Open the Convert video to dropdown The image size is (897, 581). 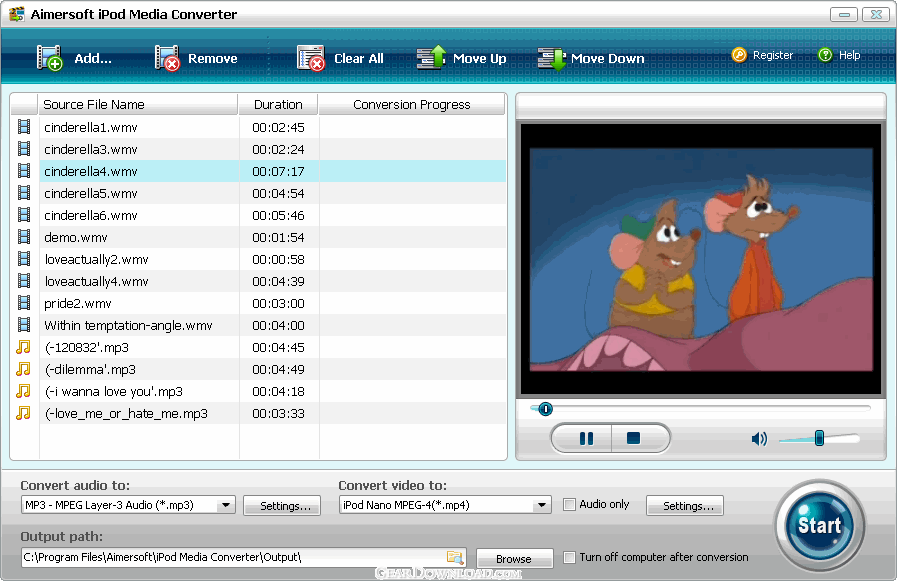coord(542,505)
